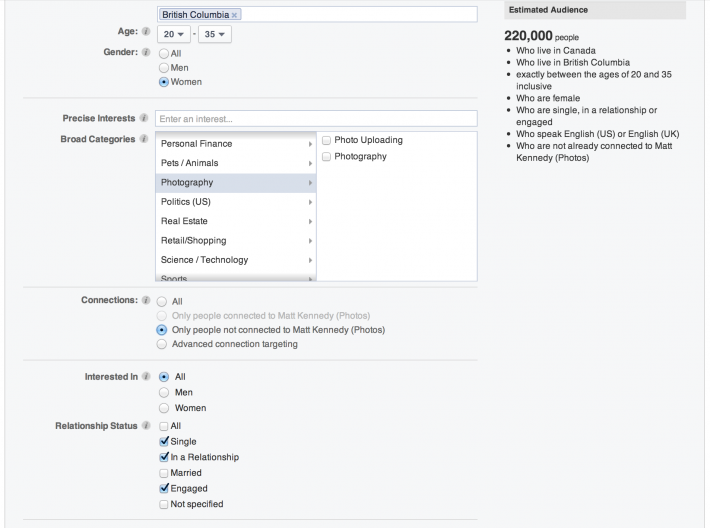Select All under Interested In
The height and width of the screenshot is (528, 710).
[164, 377]
